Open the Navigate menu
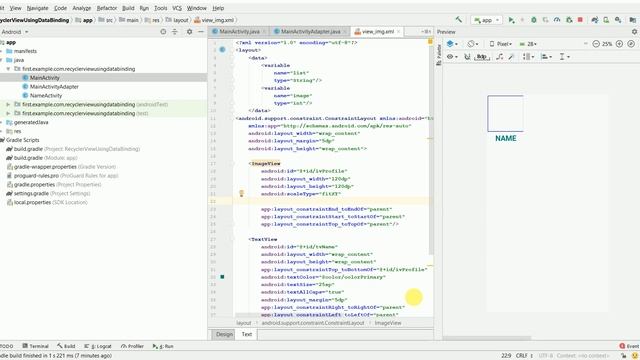The width and height of the screenshot is (640, 360). pyautogui.click(x=37, y=8)
